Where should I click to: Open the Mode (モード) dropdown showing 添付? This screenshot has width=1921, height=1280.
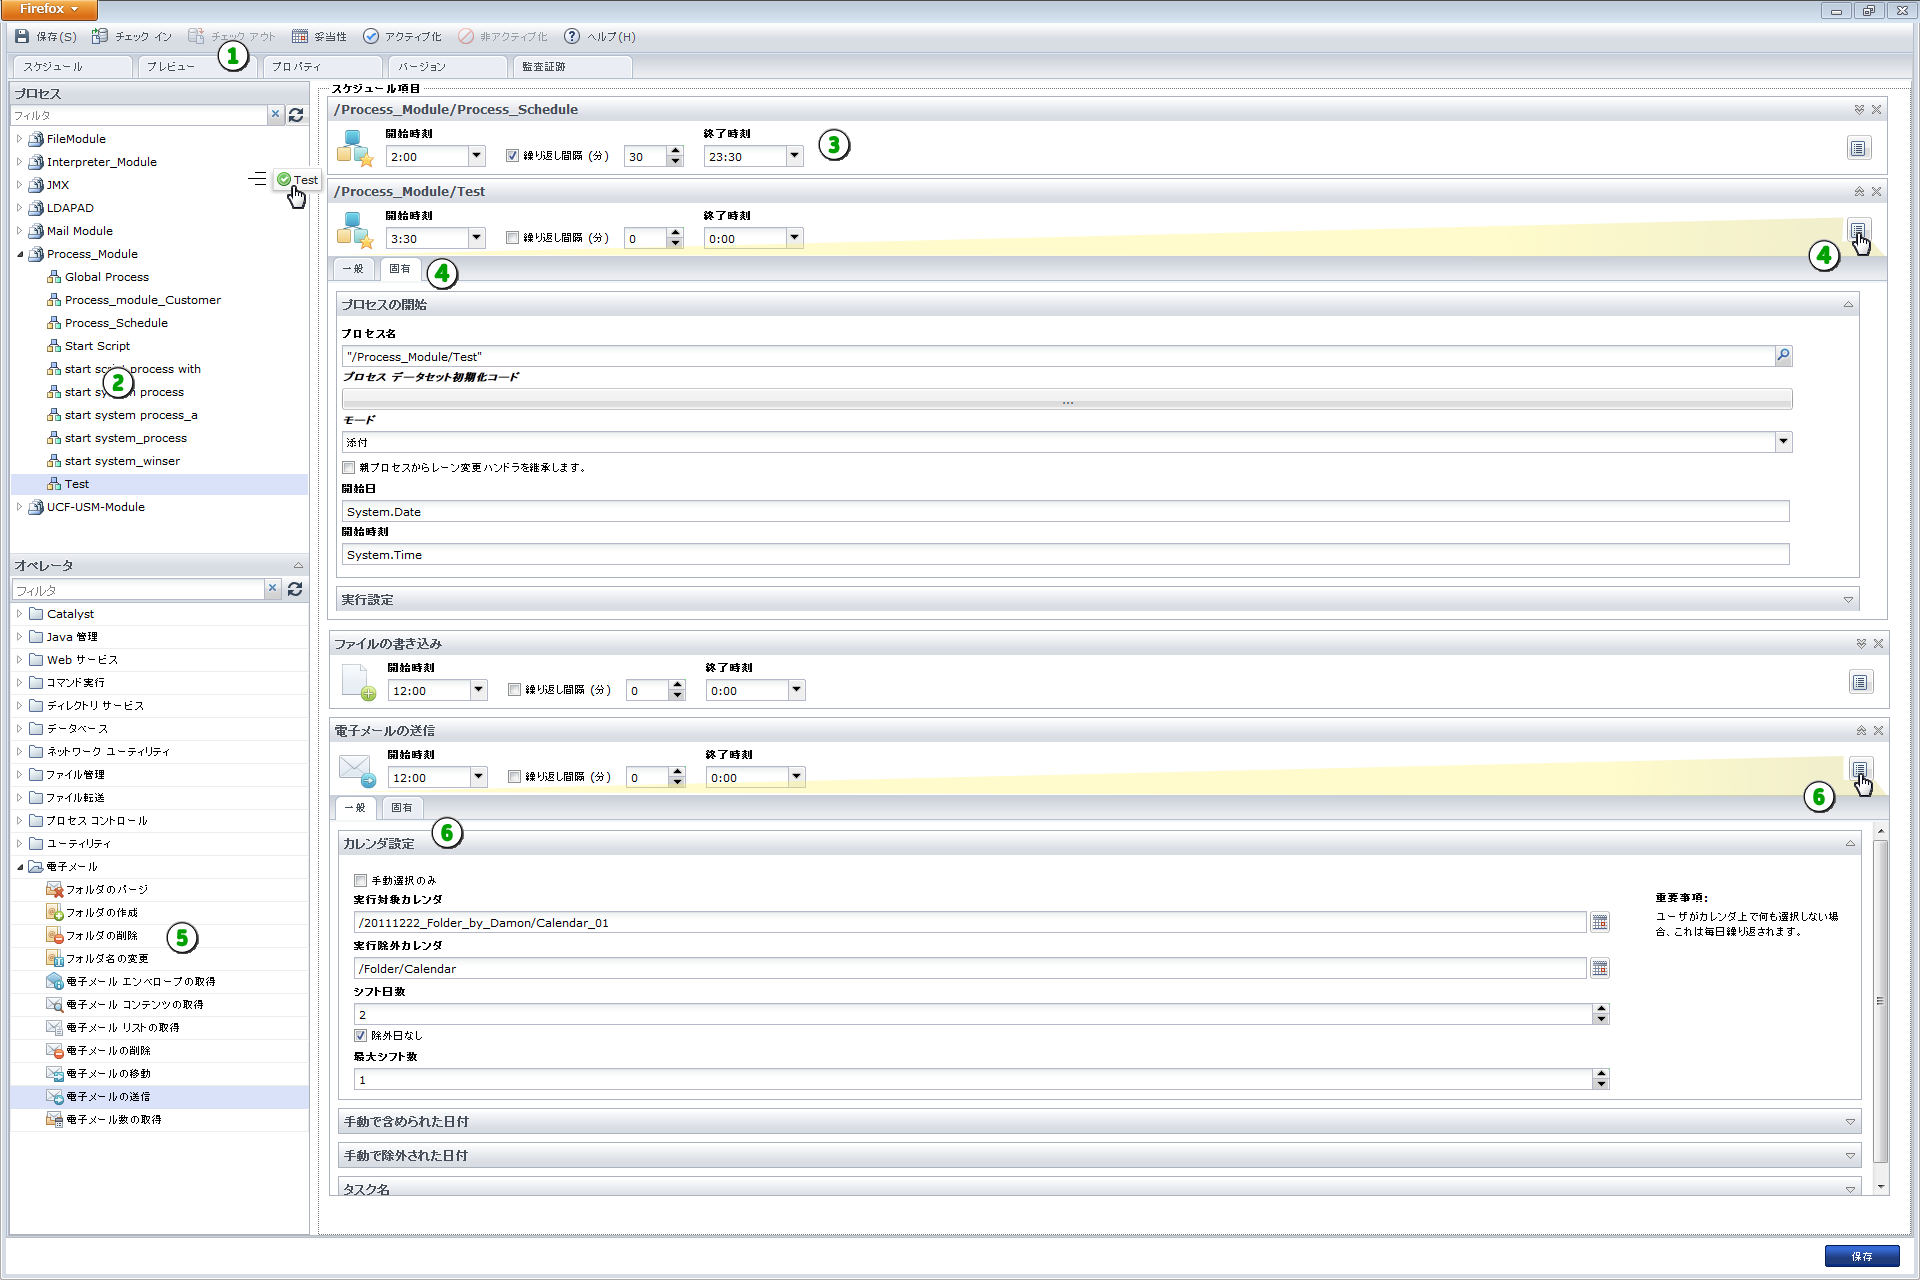[x=1783, y=442]
